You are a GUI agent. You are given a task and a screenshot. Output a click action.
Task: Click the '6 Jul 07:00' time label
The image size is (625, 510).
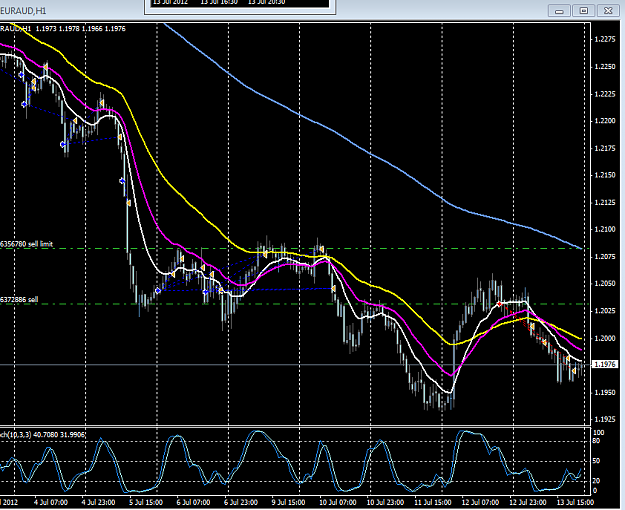coord(193,502)
